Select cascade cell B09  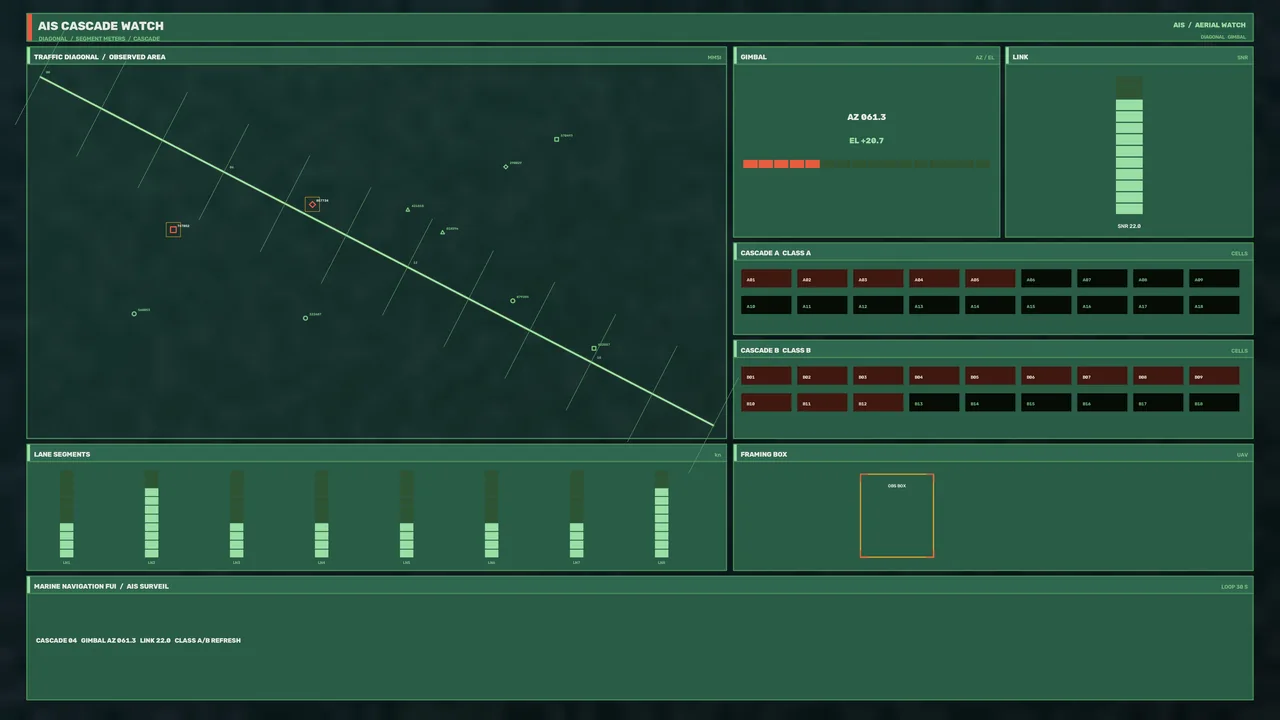pyautogui.click(x=1214, y=376)
